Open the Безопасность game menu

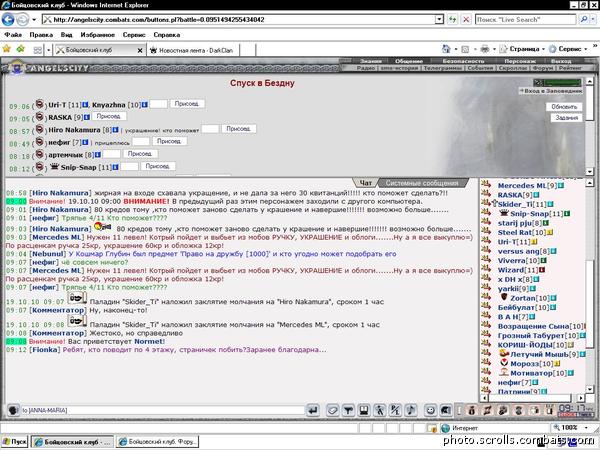click(463, 61)
